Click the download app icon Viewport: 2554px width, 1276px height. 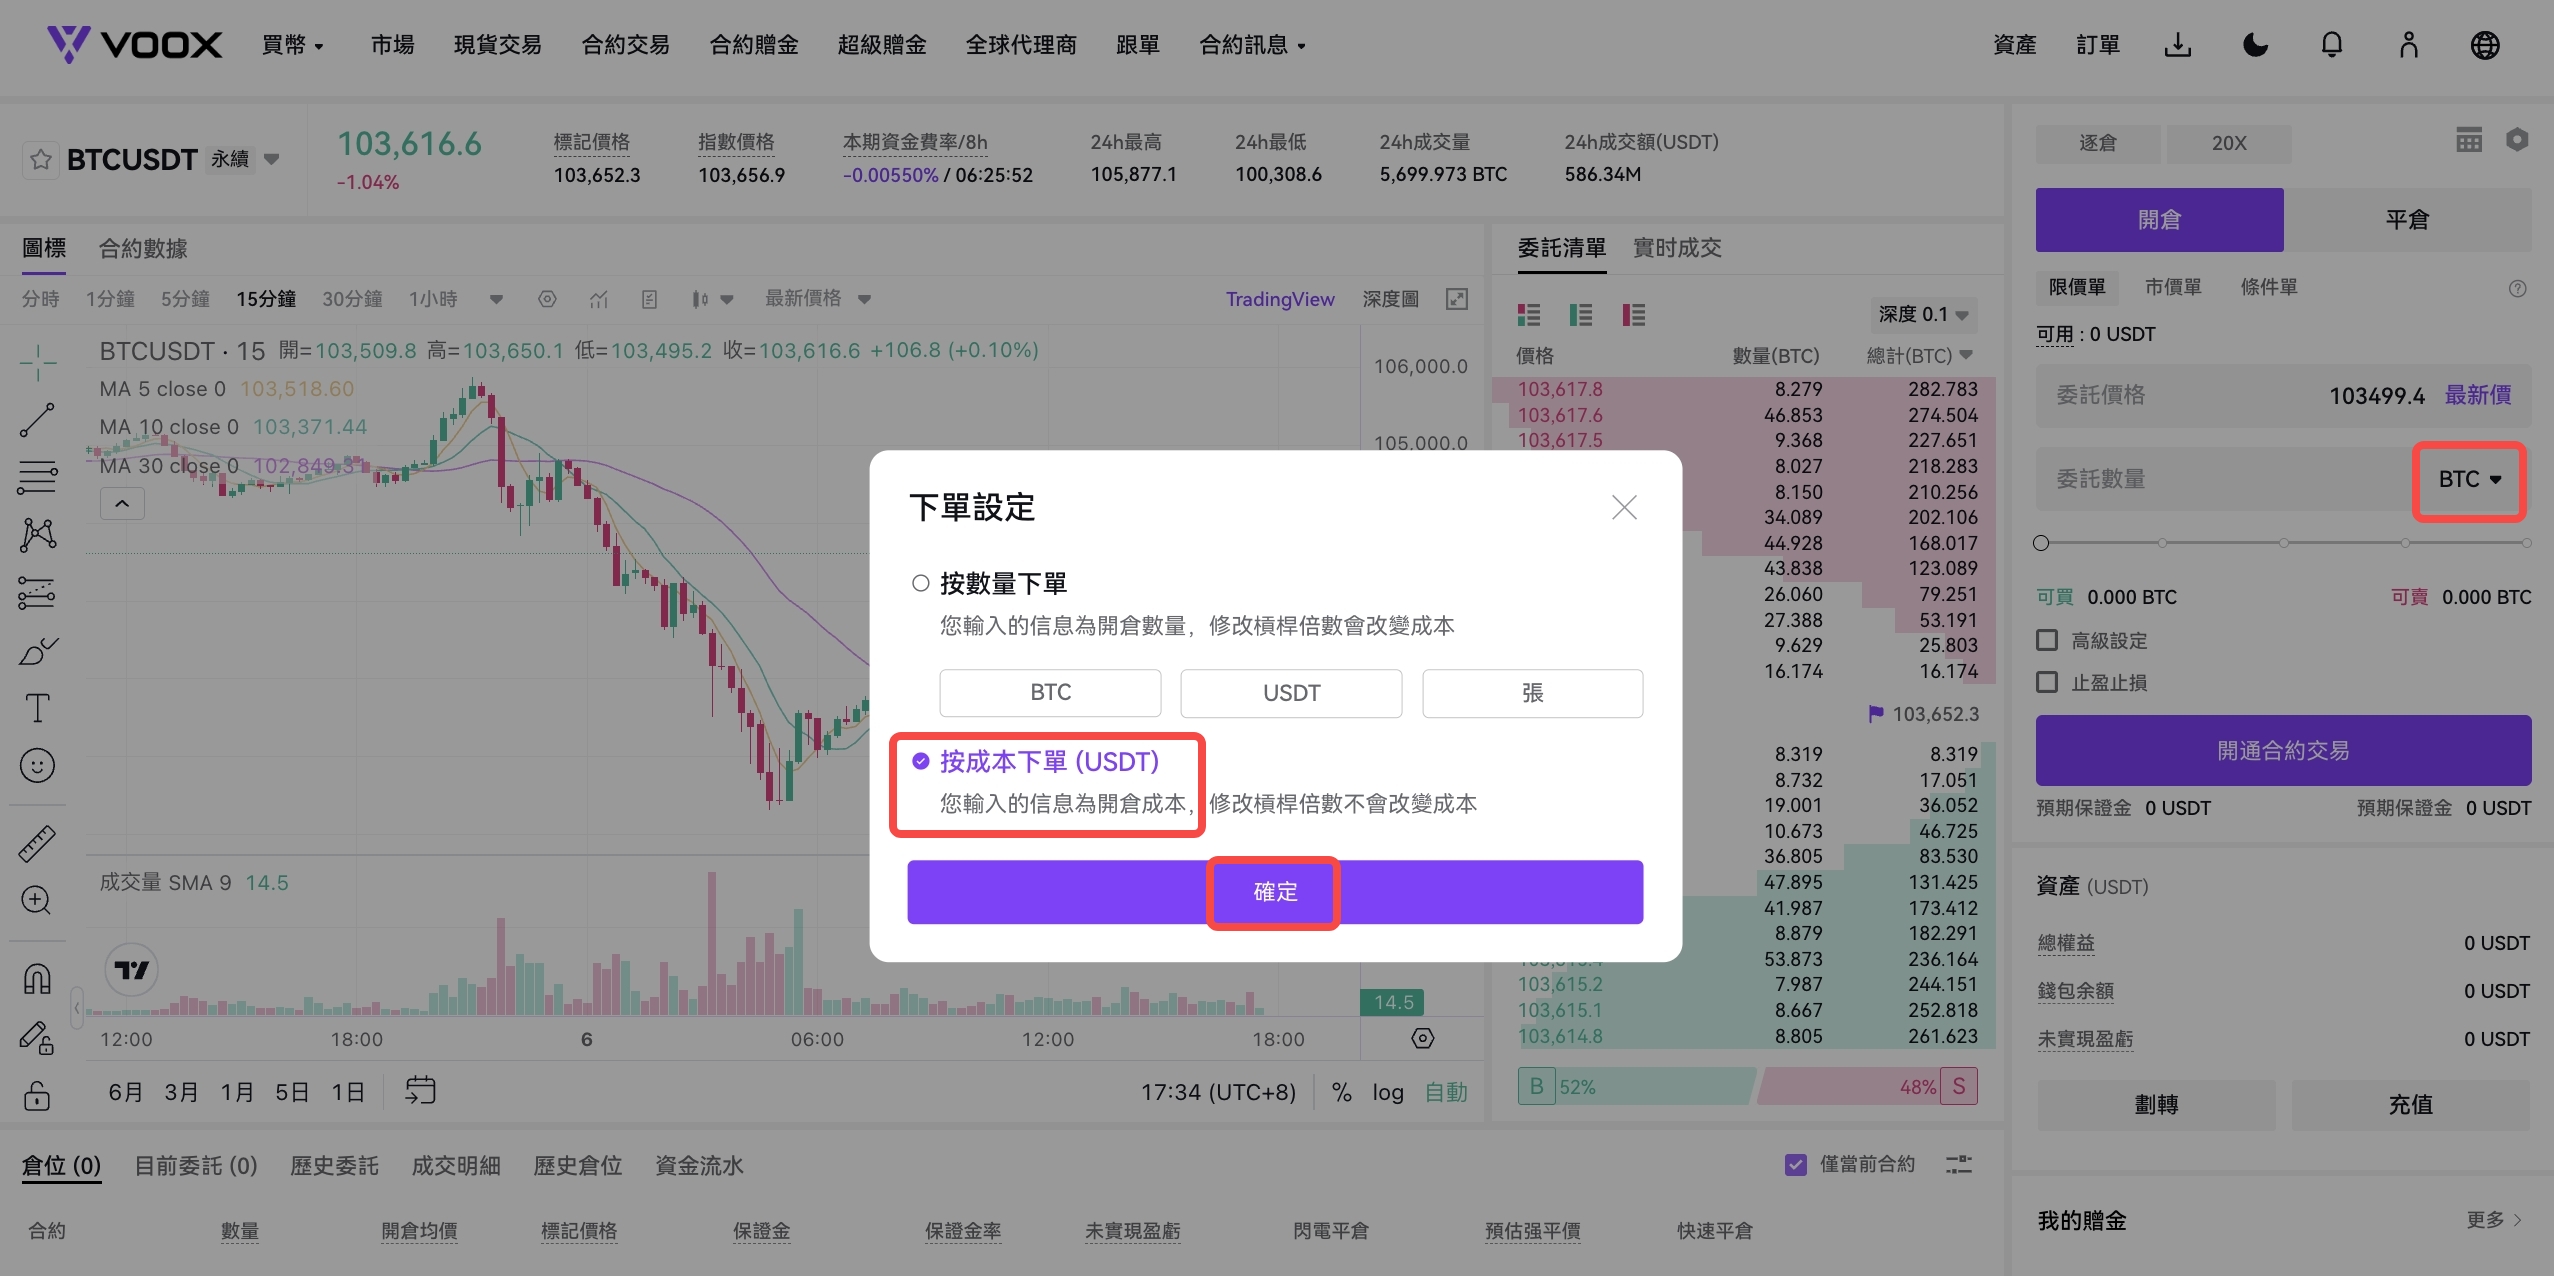click(x=2177, y=45)
